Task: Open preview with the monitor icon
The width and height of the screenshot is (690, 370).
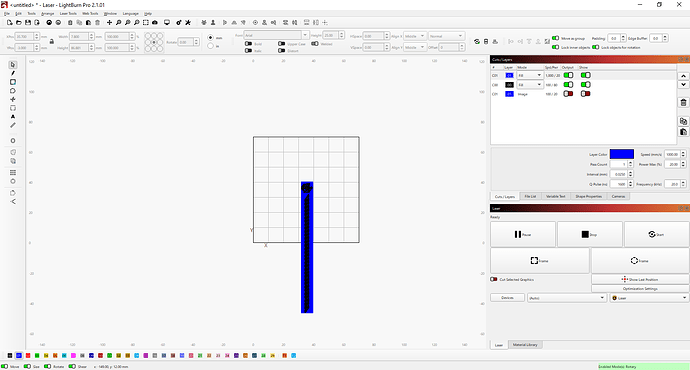Action: 167,22
